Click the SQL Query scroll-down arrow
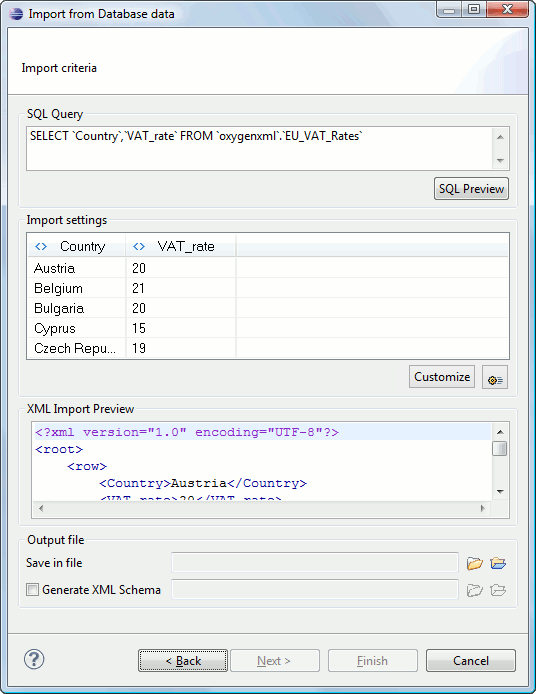The image size is (536, 694). click(x=501, y=161)
